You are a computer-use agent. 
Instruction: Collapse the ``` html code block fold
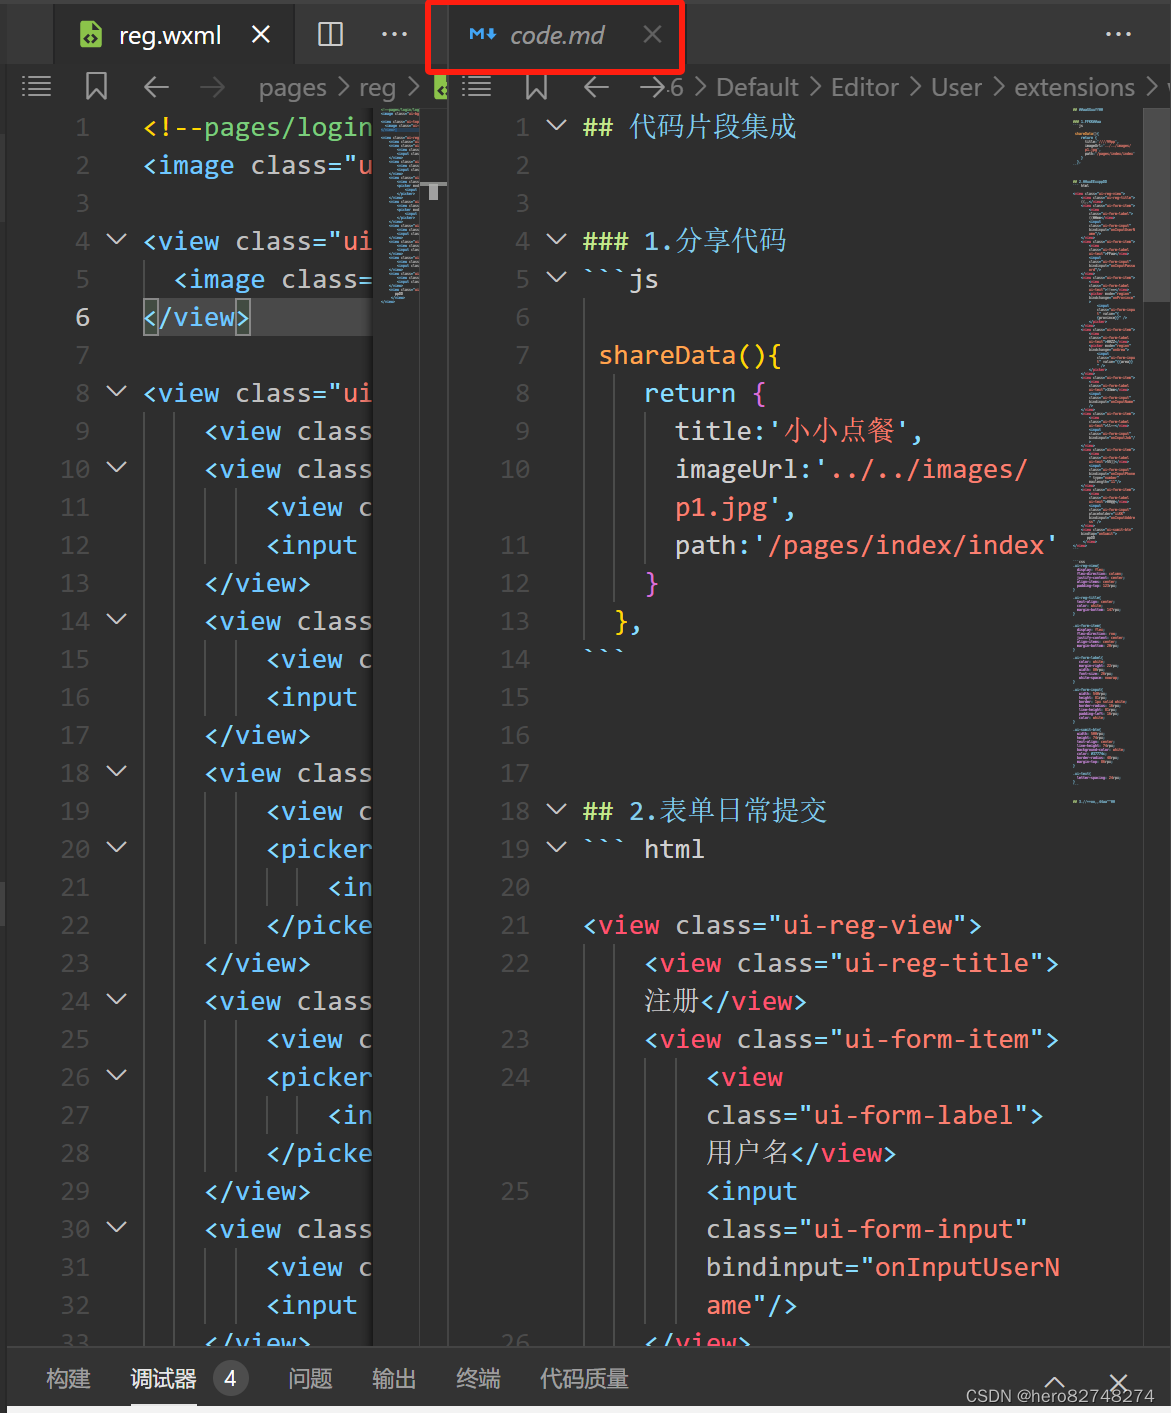click(556, 848)
